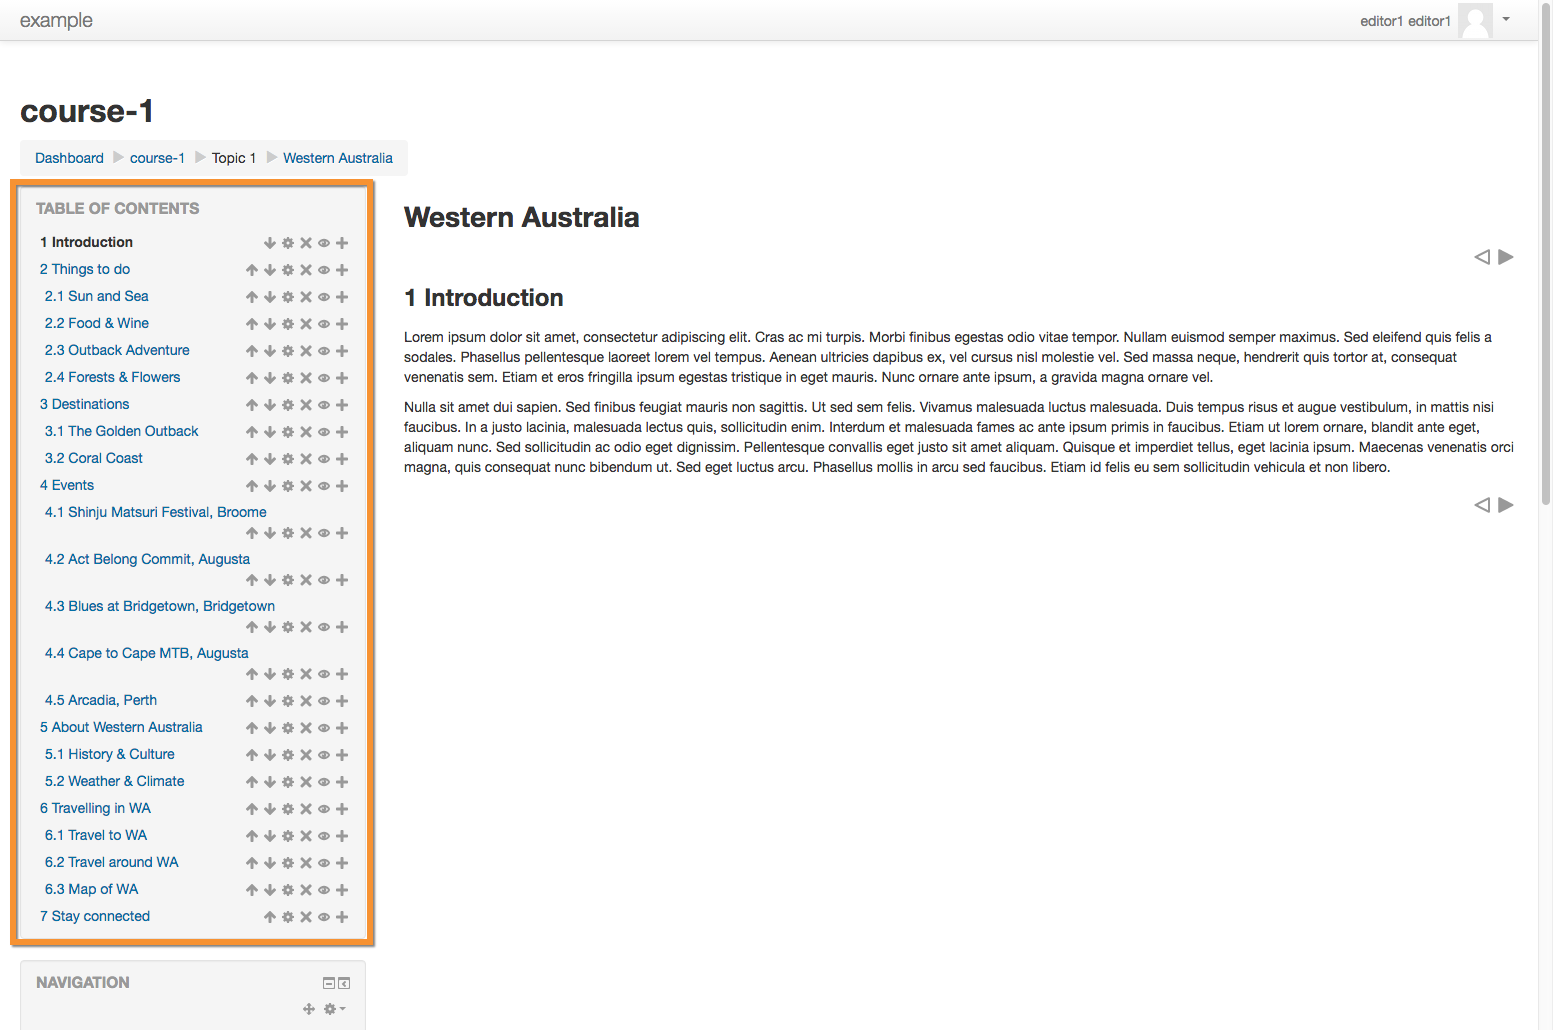Screen dimensions: 1553x1030
Task: Open chapter 3.2 Coral Coast
Action: pos(94,458)
